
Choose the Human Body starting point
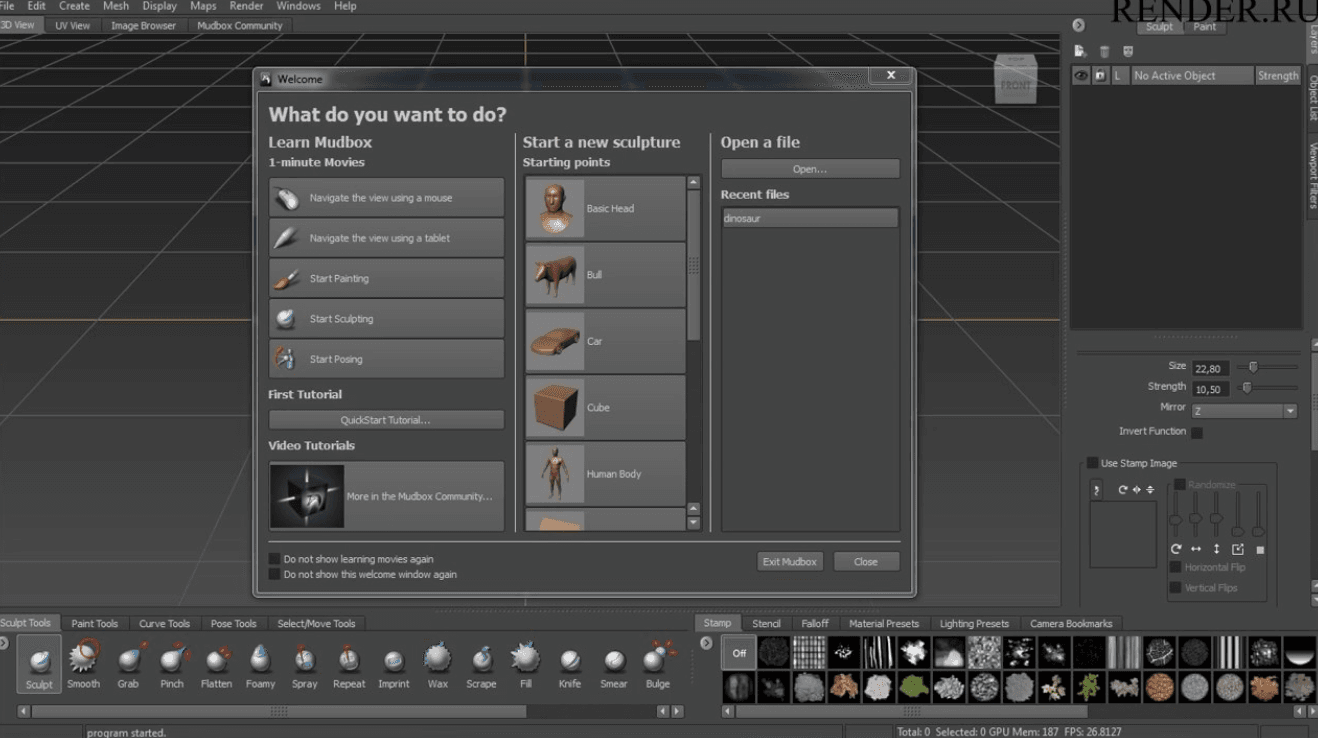pos(605,474)
